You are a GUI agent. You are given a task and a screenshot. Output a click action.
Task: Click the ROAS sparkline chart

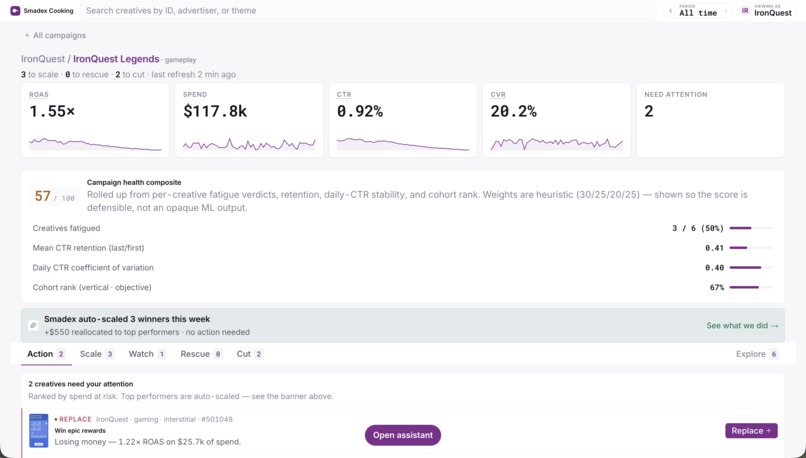(95, 144)
